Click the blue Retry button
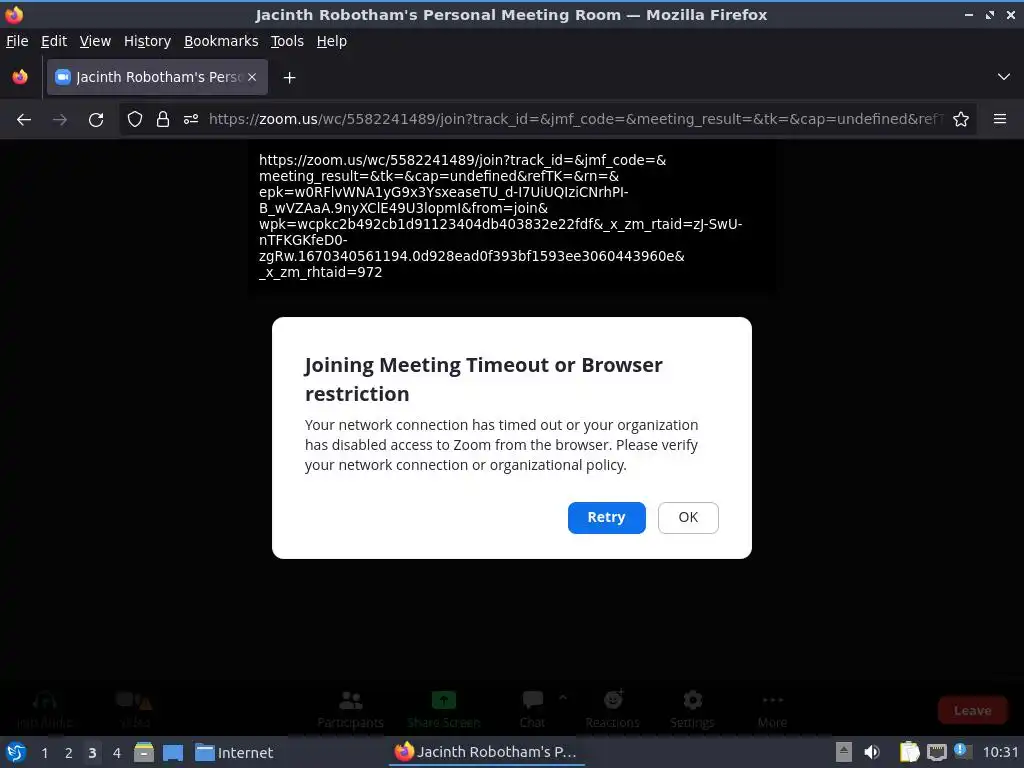Viewport: 1024px width, 768px height. coord(606,517)
